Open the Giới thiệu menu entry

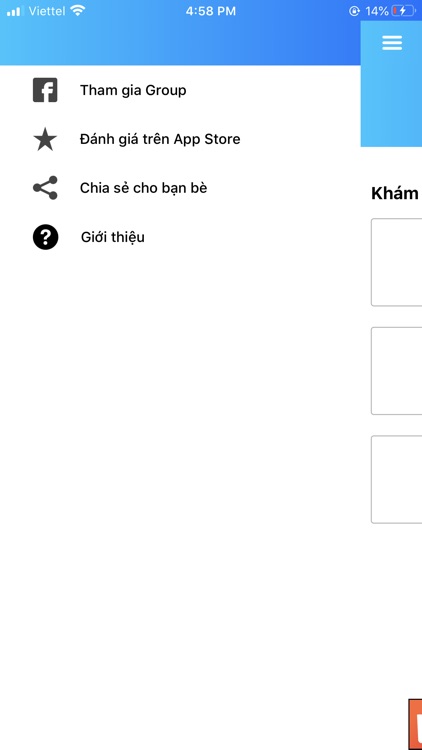112,237
